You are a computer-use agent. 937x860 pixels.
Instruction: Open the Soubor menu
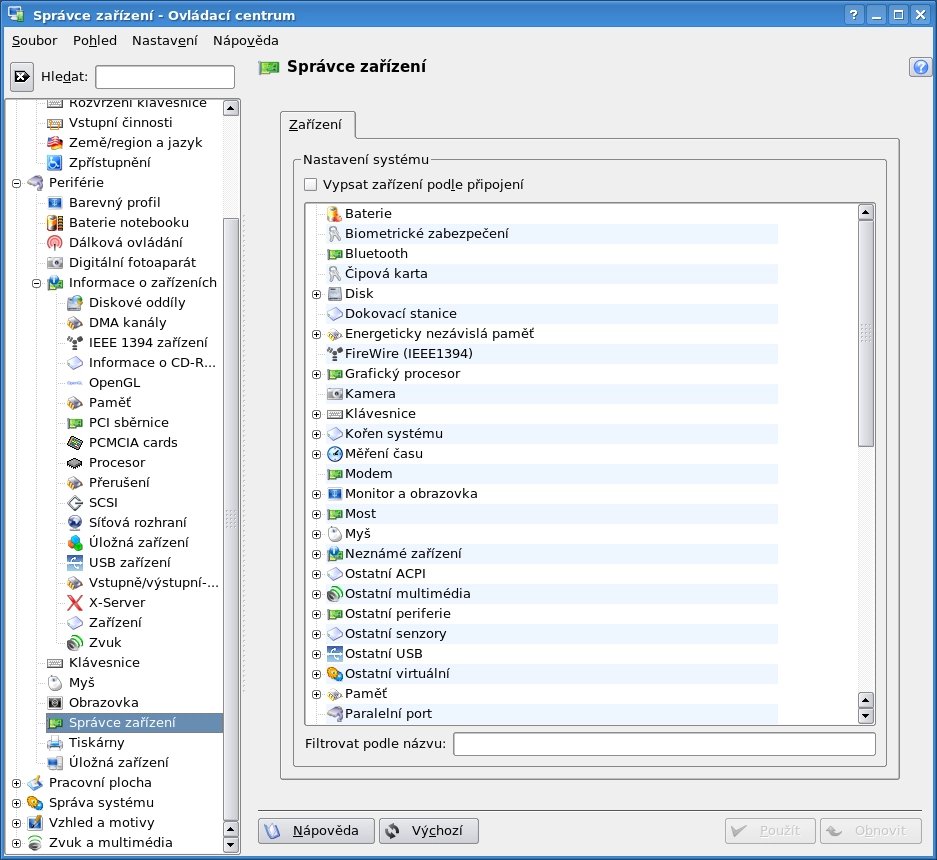coord(34,40)
